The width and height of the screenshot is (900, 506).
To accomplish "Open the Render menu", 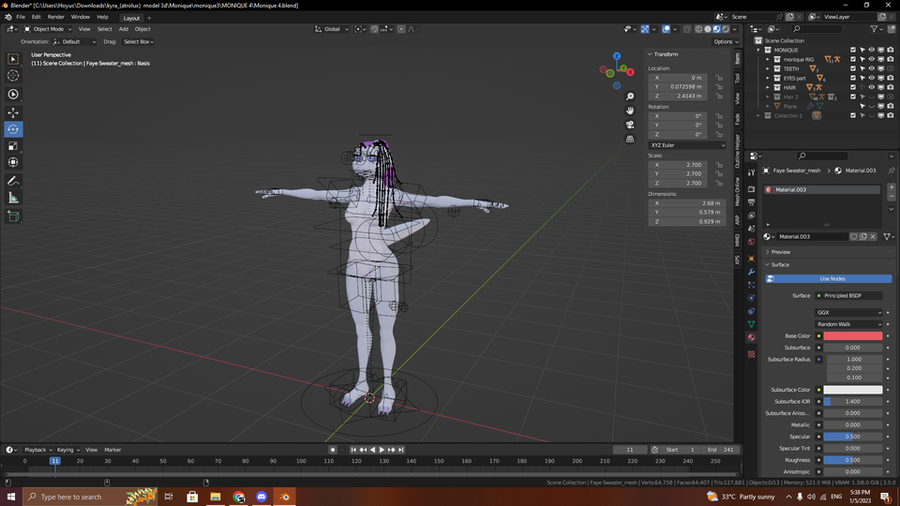I will (56, 17).
